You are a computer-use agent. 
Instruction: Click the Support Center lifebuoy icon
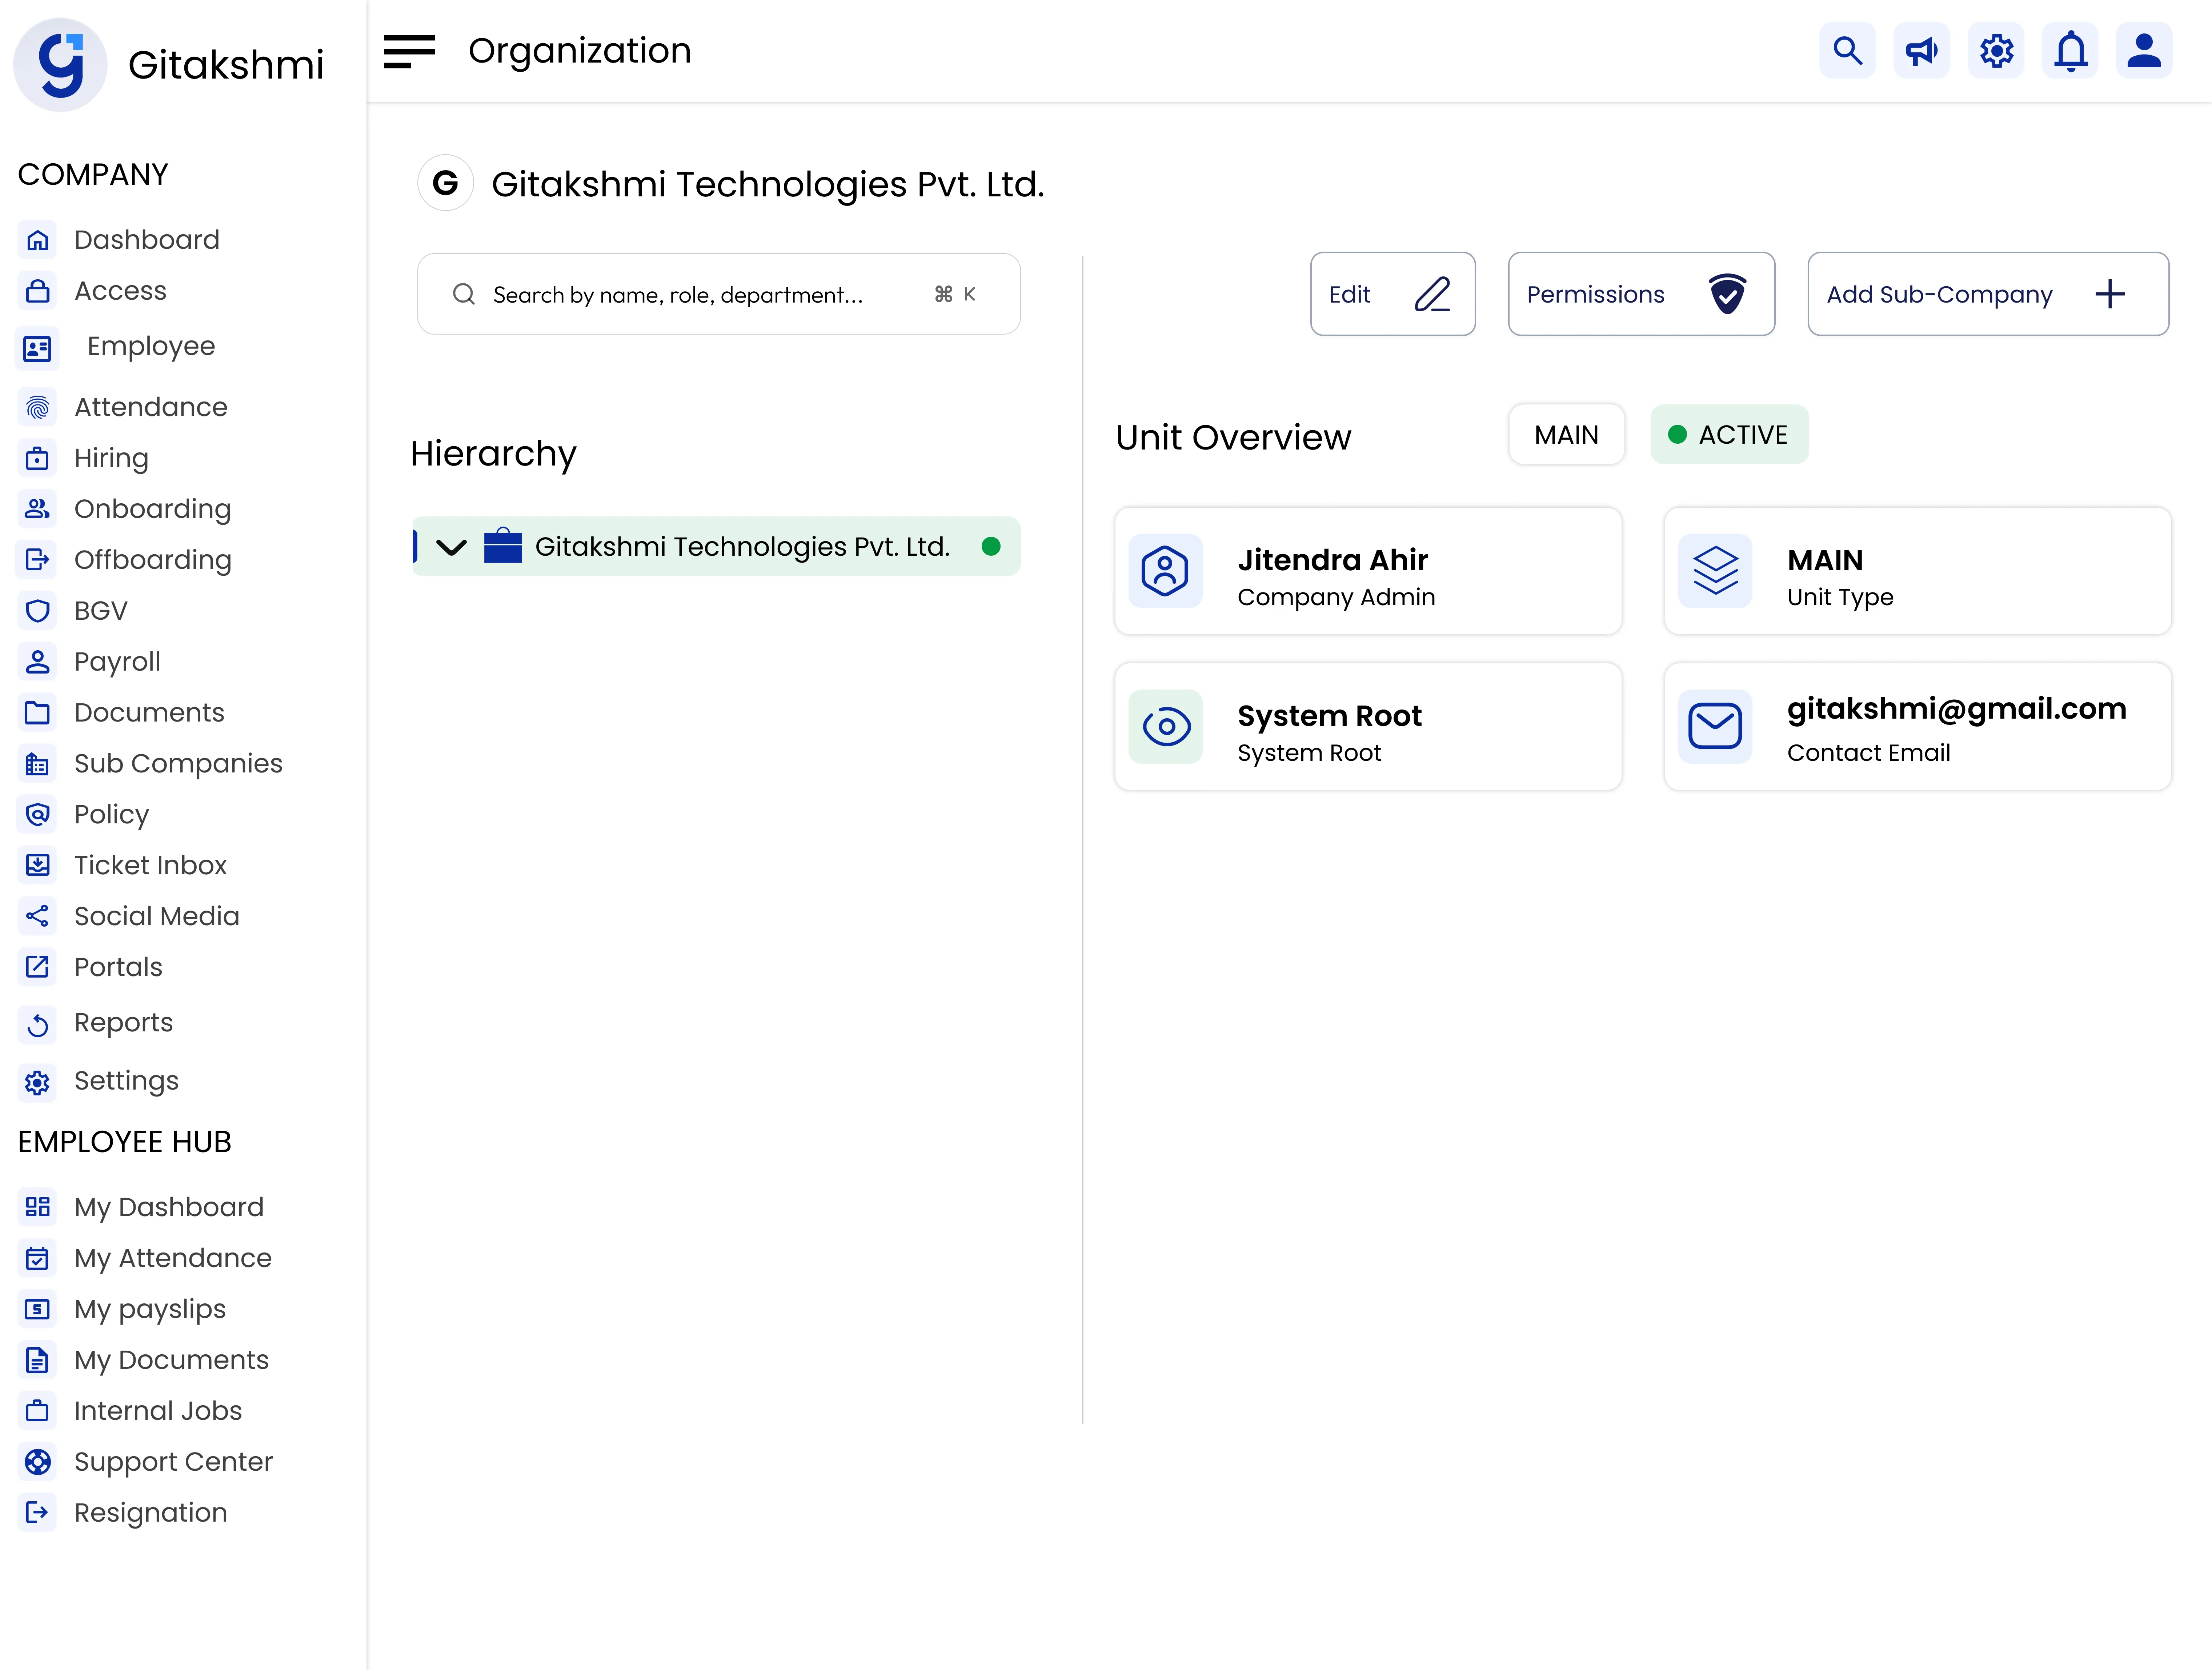[x=37, y=1462]
